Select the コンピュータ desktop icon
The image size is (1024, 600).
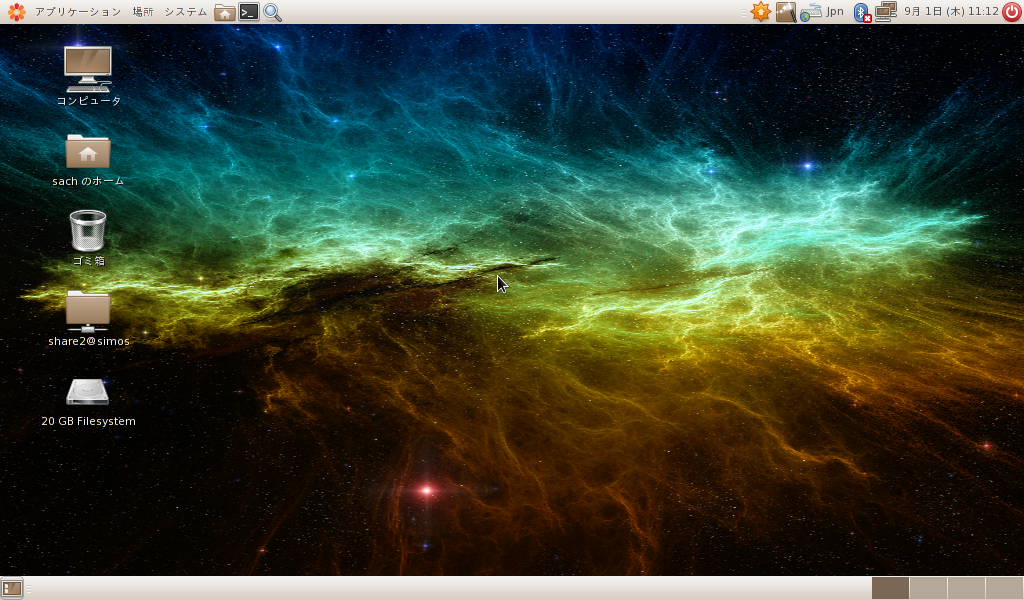[88, 68]
